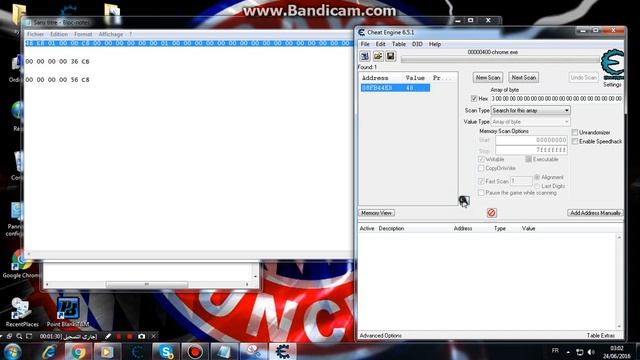The width and height of the screenshot is (640, 360).
Task: Open Bandicam red record taskbar icon
Action: point(195,351)
